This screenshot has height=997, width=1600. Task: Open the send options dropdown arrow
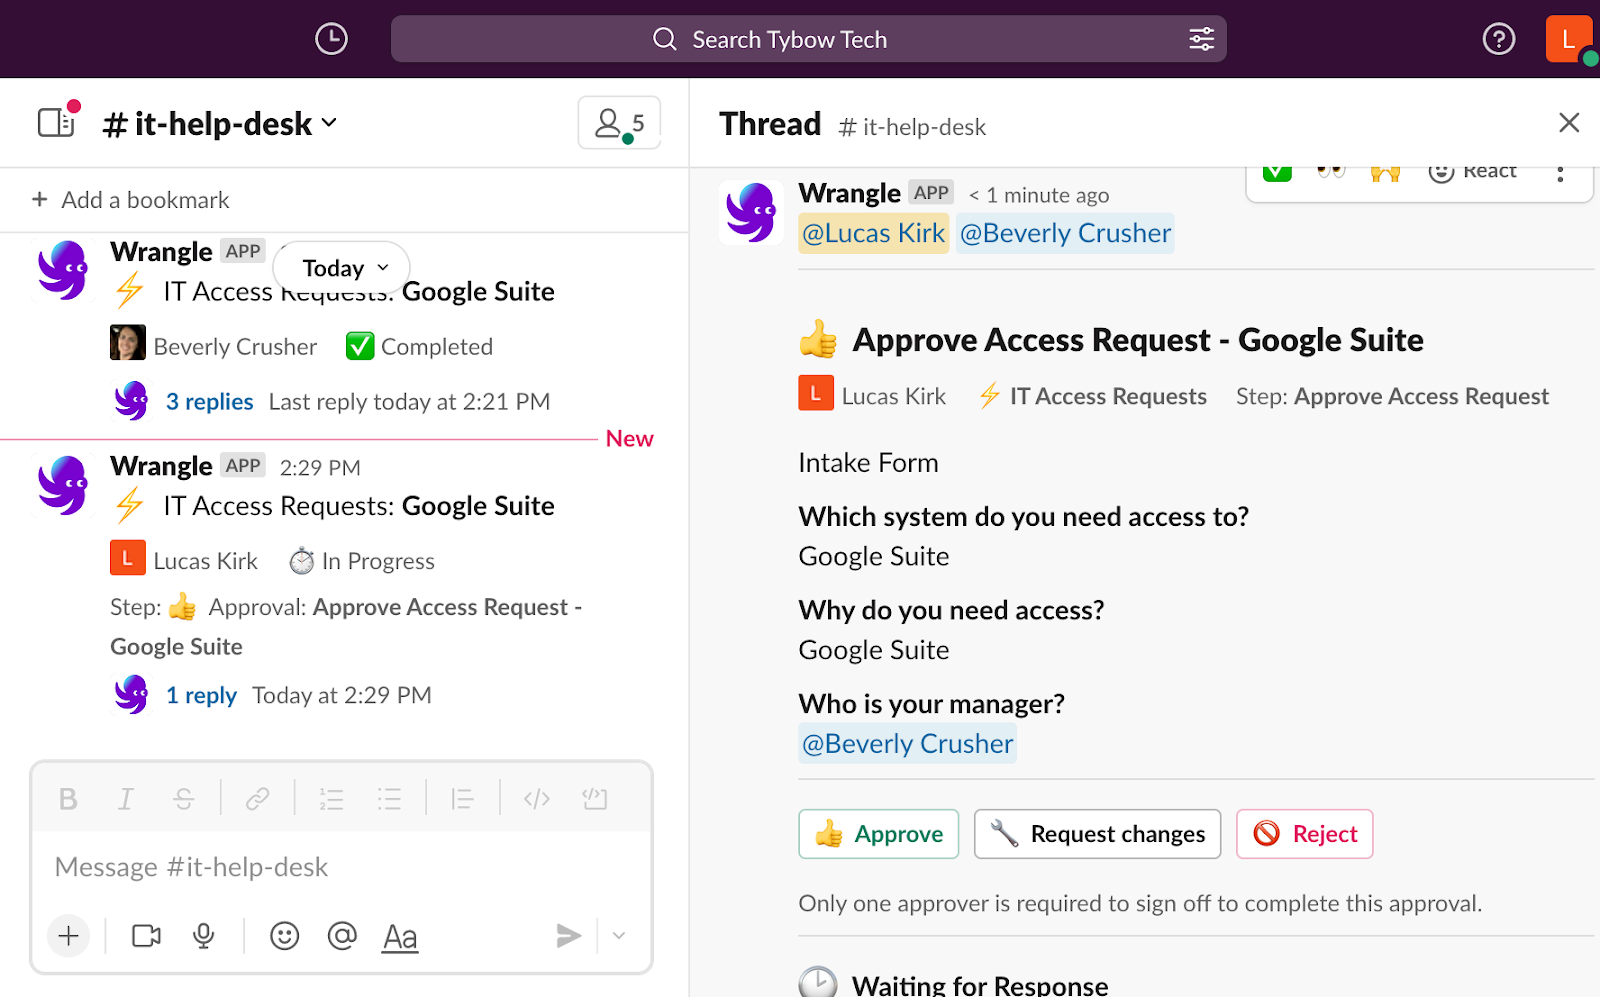pyautogui.click(x=619, y=936)
